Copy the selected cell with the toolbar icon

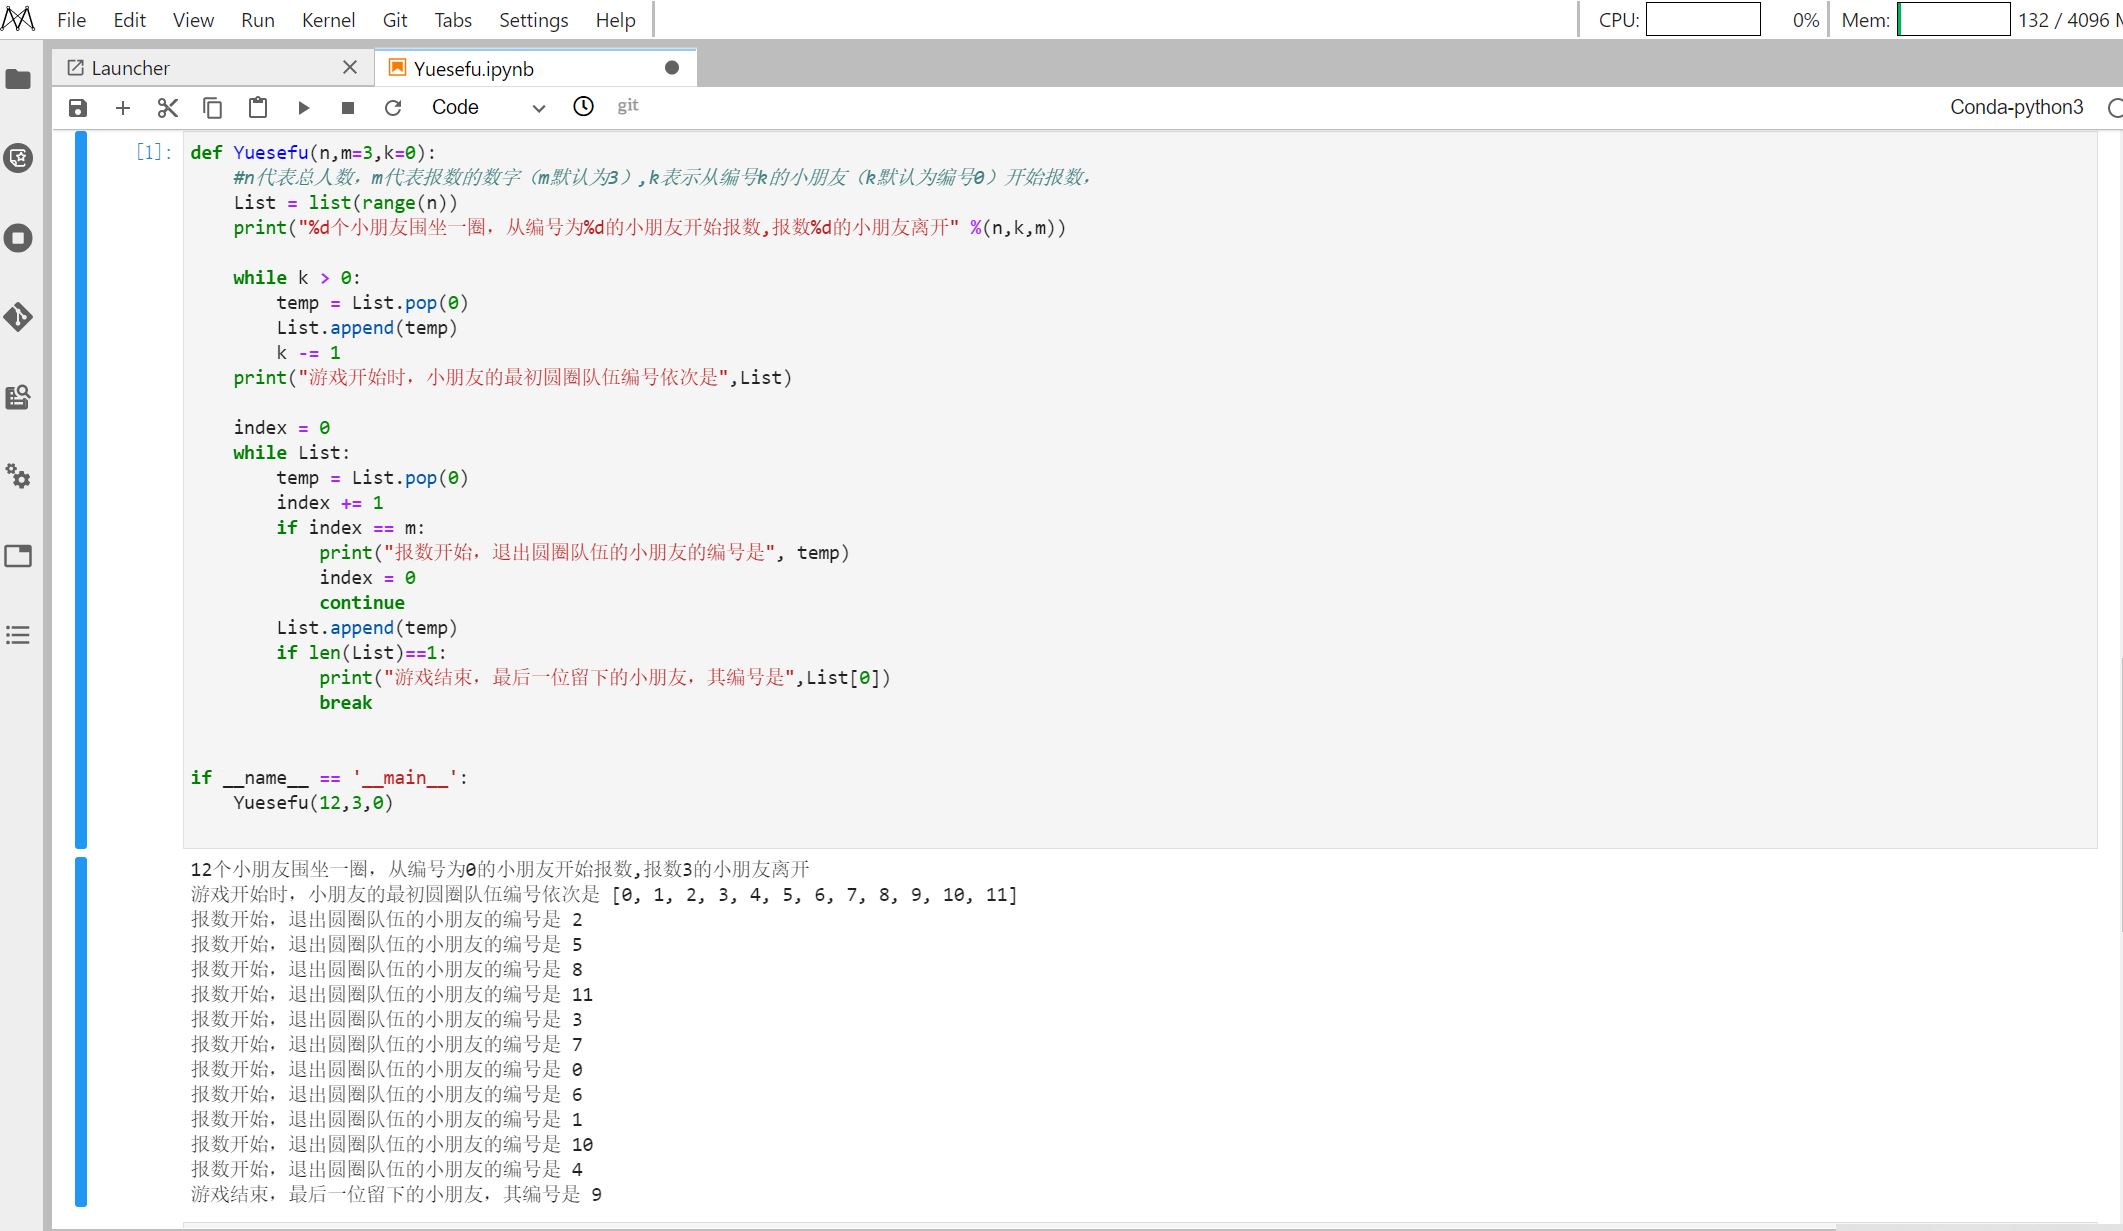212,108
